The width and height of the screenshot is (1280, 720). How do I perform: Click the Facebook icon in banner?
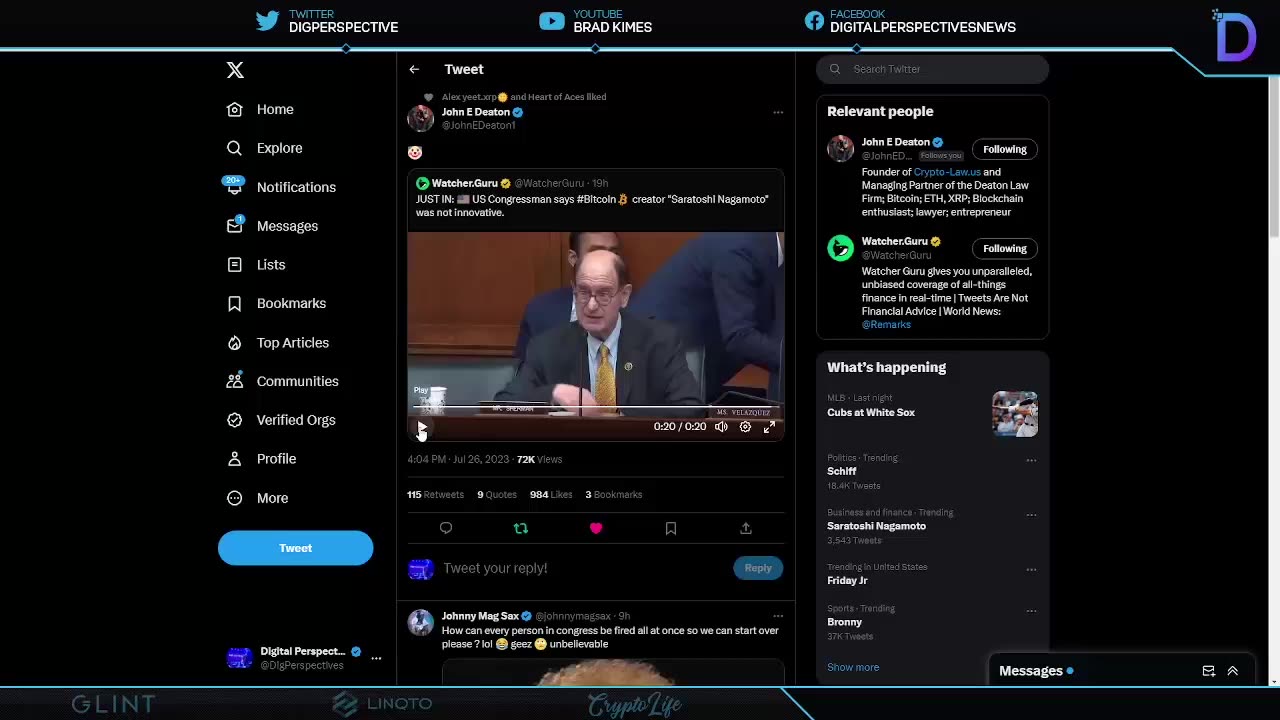pyautogui.click(x=814, y=21)
